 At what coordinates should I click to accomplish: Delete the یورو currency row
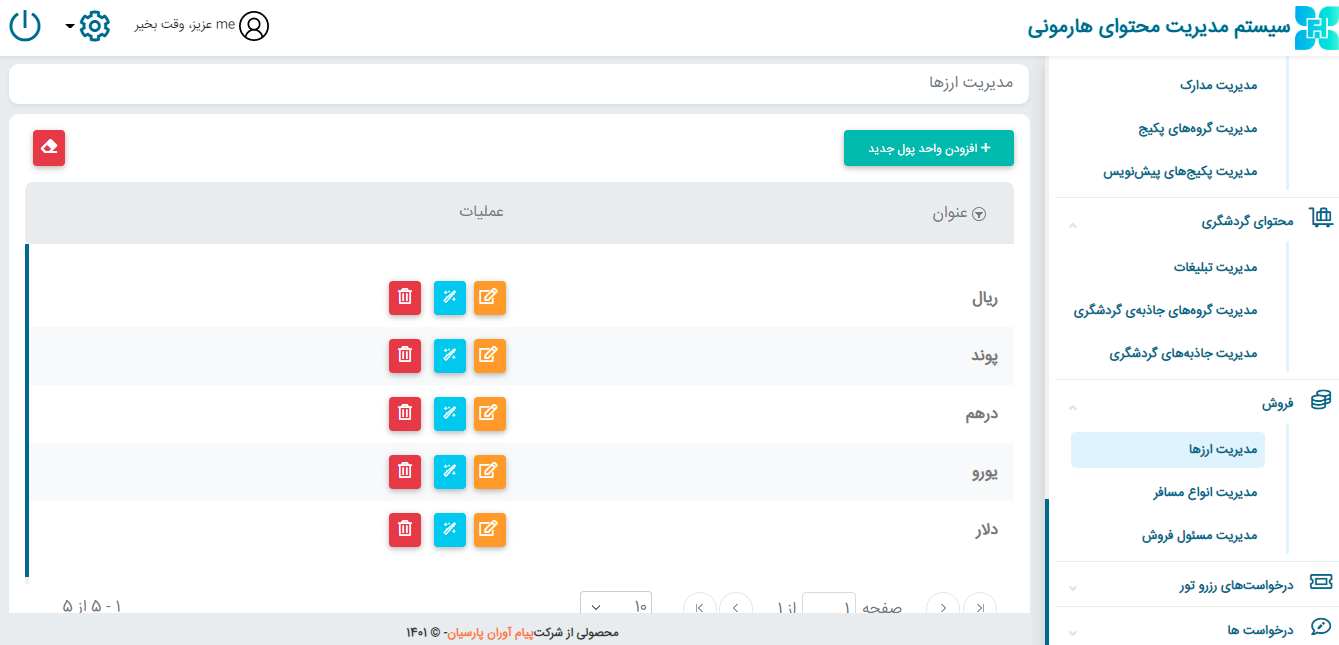405,471
